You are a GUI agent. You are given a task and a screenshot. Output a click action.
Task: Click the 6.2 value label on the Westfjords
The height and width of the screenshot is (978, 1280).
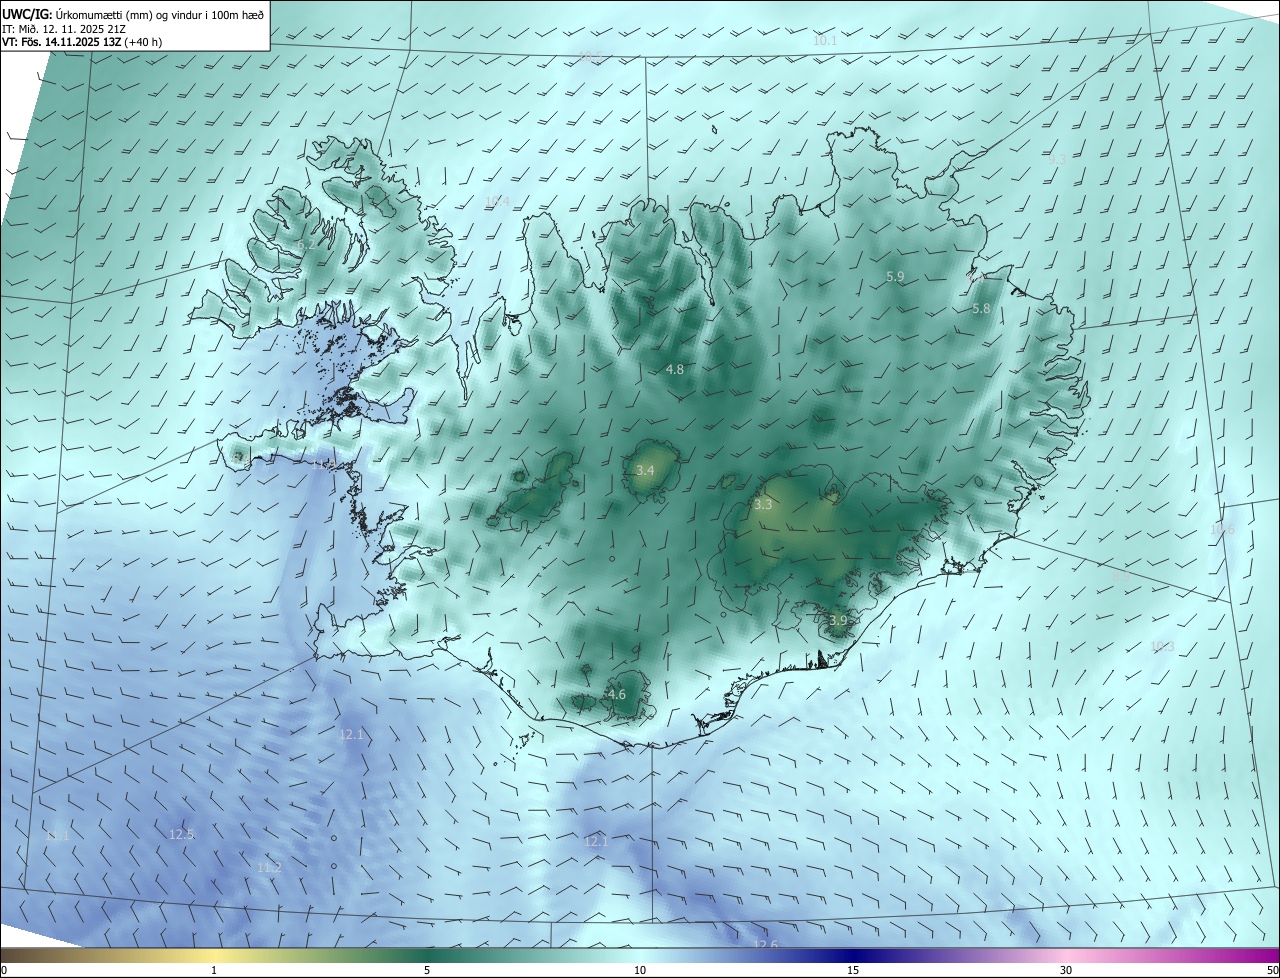pos(306,245)
